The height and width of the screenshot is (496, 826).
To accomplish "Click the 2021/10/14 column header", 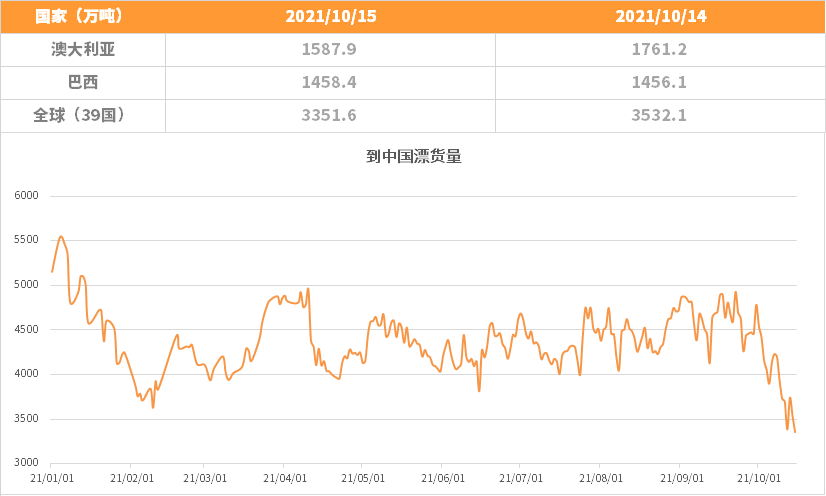I will click(x=661, y=16).
